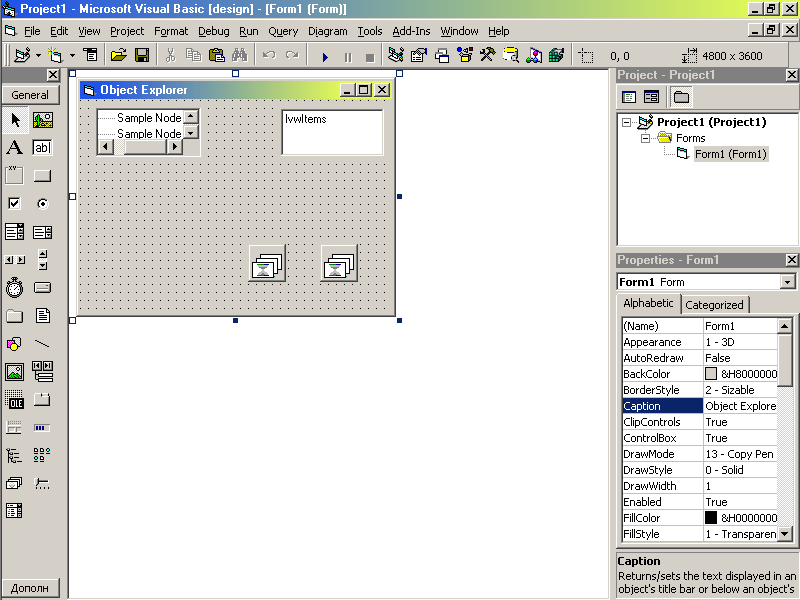Open the Properties Window toolbar icon
The image size is (800, 600).
pos(418,55)
